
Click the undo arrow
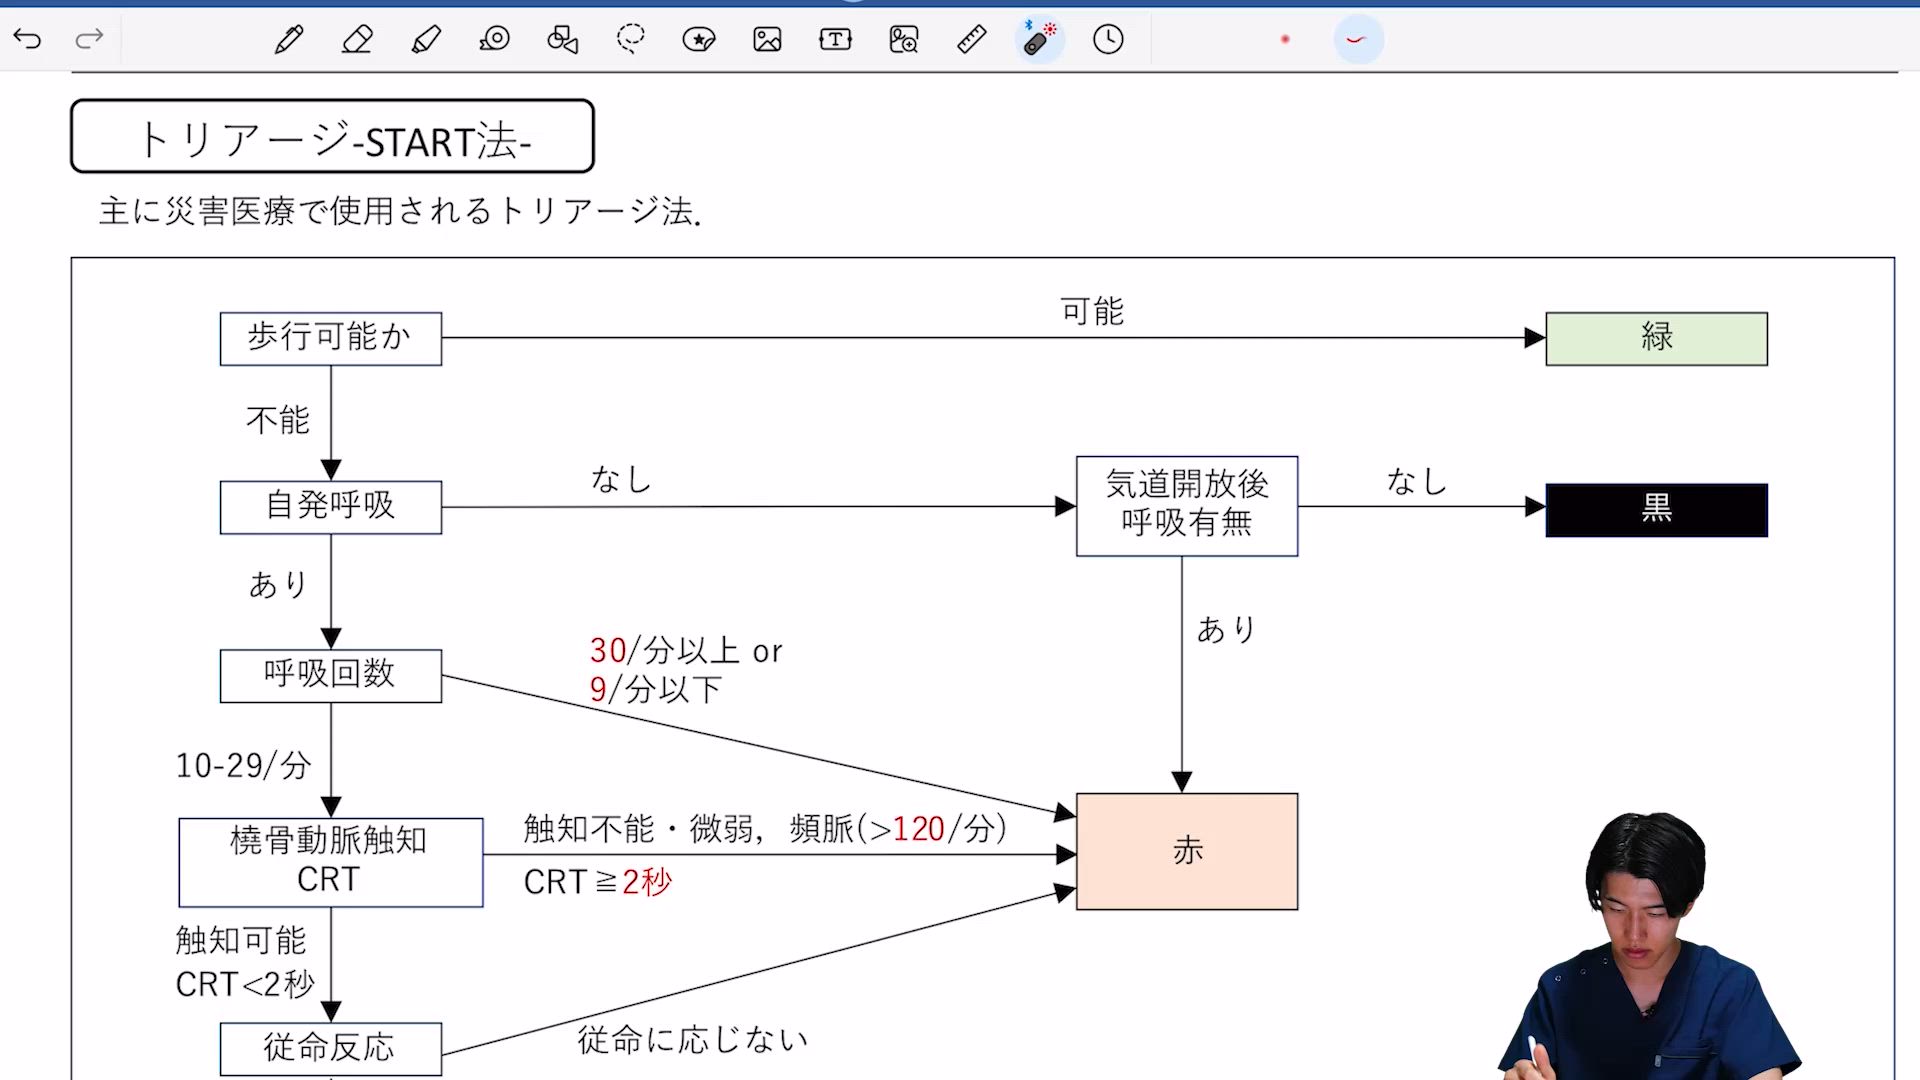27,39
